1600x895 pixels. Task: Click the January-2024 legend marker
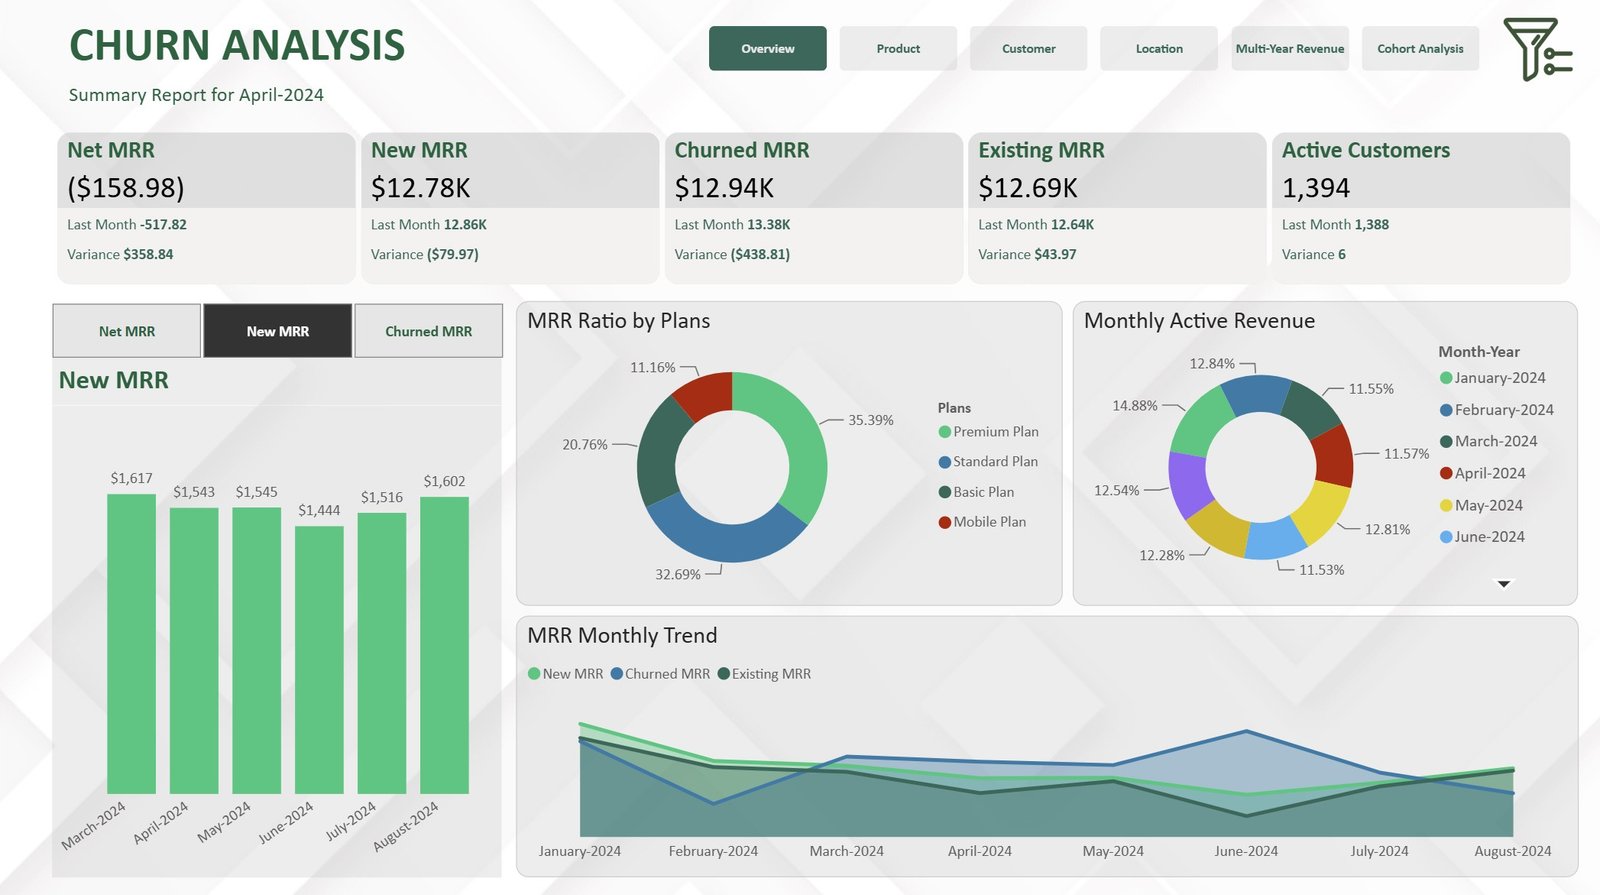coord(1446,378)
